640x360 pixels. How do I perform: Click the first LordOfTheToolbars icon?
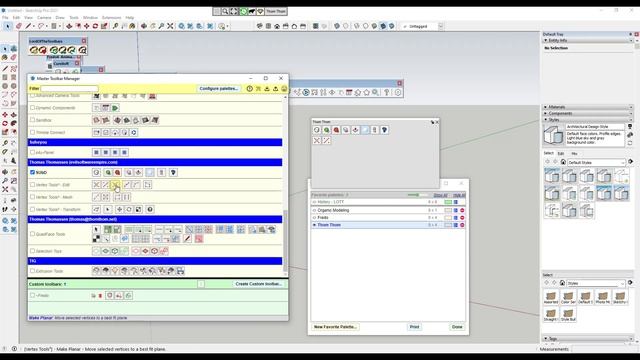point(33,50)
